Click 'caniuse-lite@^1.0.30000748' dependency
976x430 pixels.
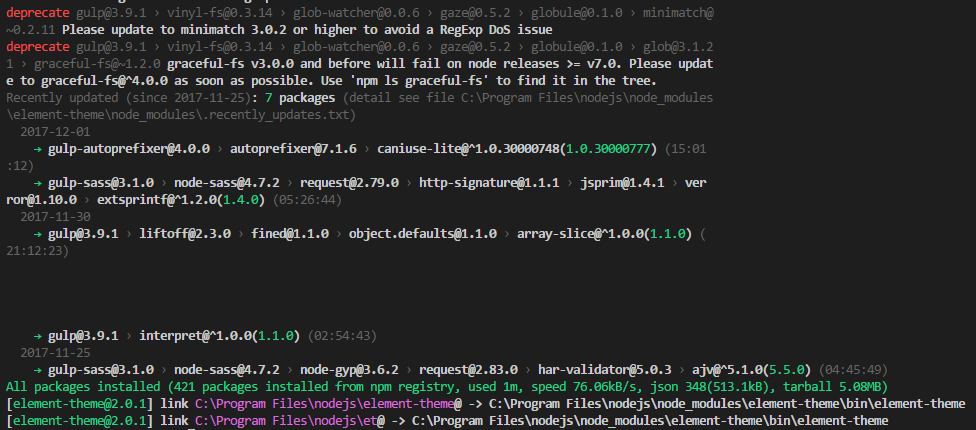click(x=469, y=149)
